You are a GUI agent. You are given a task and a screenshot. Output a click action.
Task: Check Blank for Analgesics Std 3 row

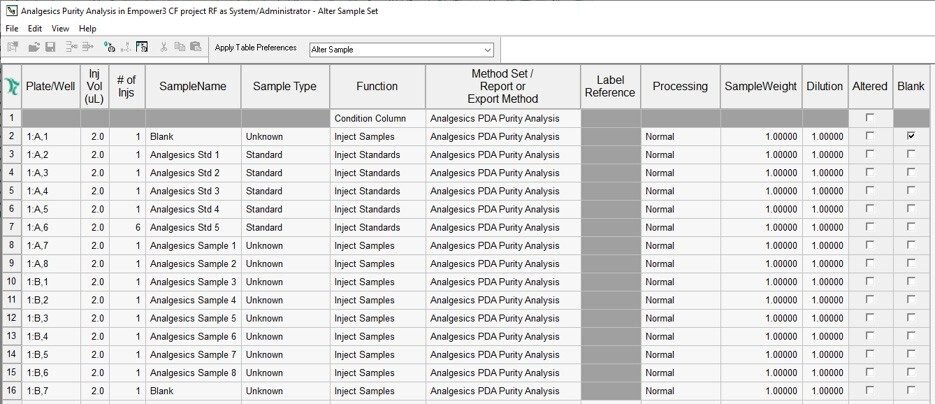[x=911, y=191]
